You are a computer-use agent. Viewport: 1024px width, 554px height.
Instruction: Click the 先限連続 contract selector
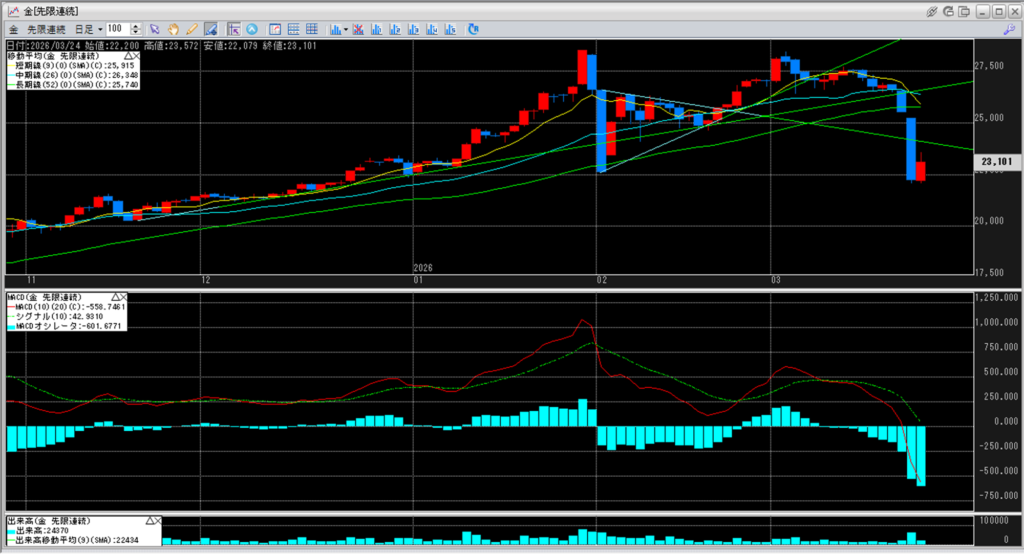[x=47, y=29]
